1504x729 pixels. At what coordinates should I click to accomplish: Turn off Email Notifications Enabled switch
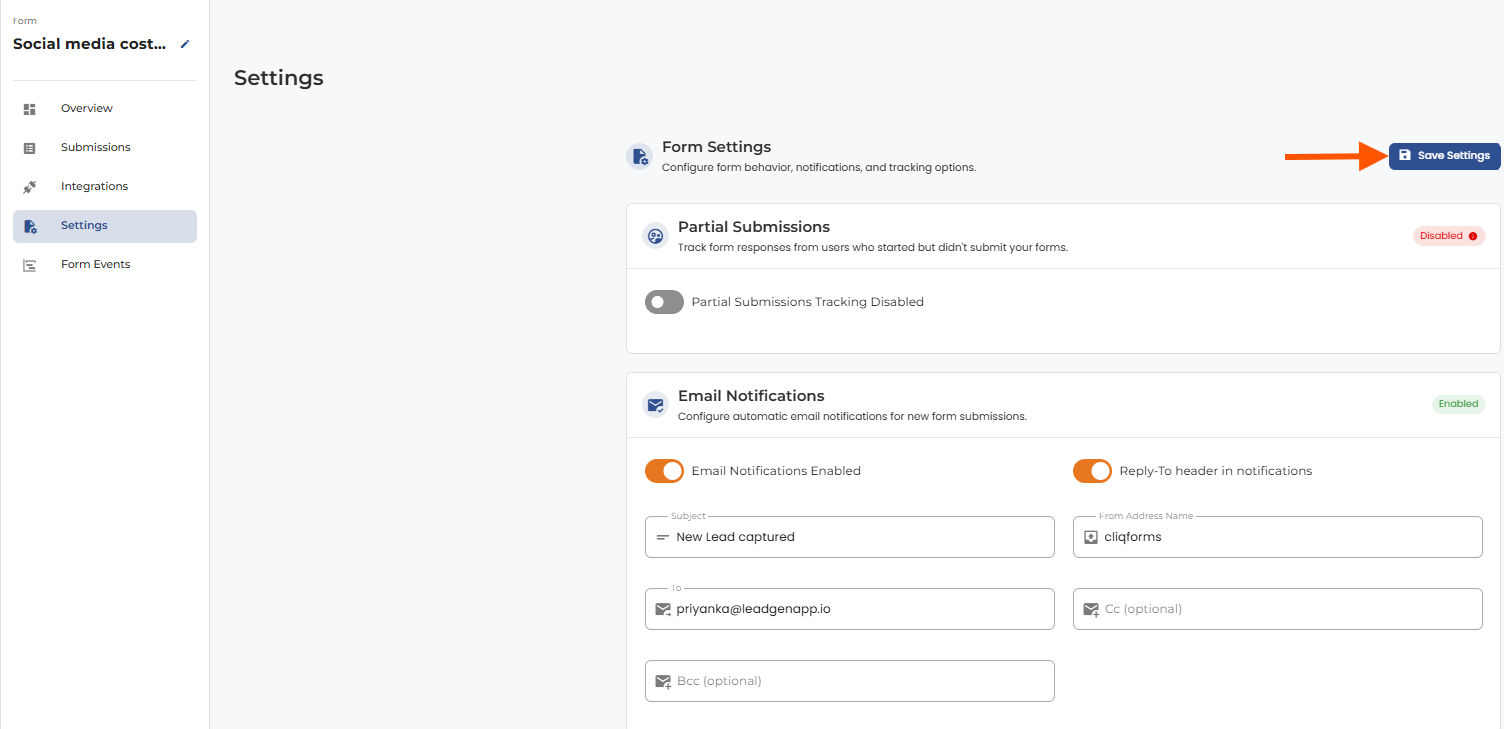[x=664, y=471]
